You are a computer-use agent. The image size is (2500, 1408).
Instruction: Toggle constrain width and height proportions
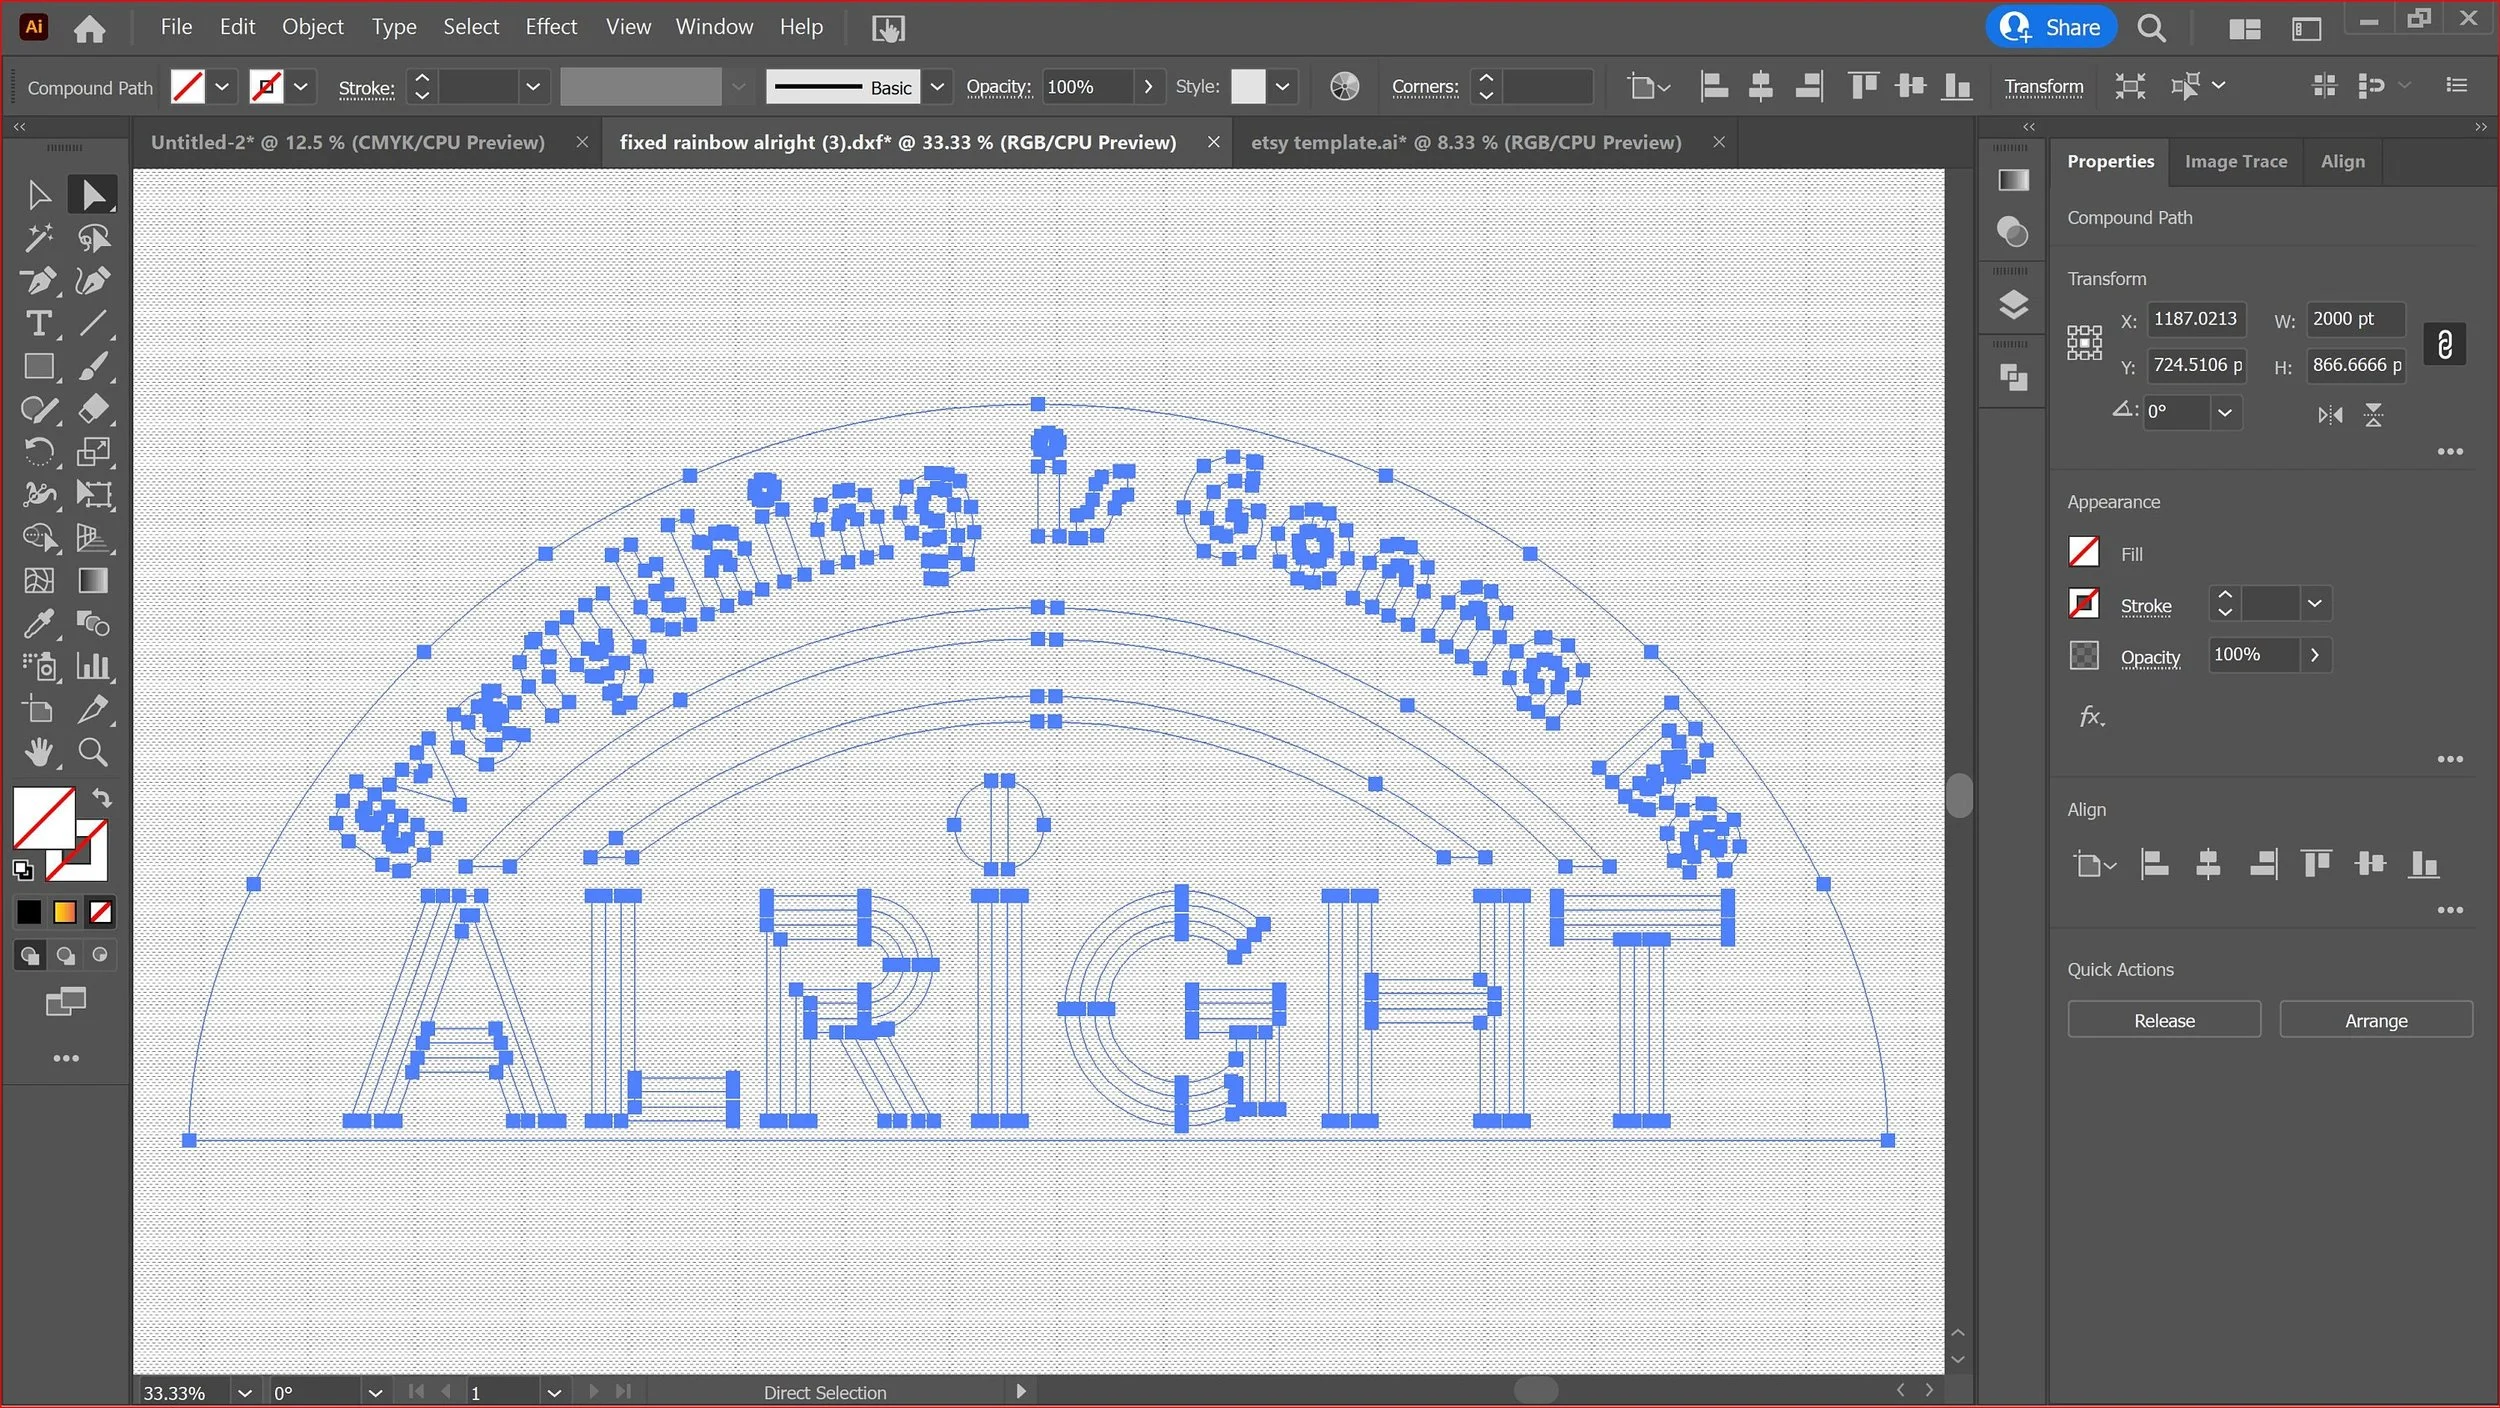point(2444,345)
